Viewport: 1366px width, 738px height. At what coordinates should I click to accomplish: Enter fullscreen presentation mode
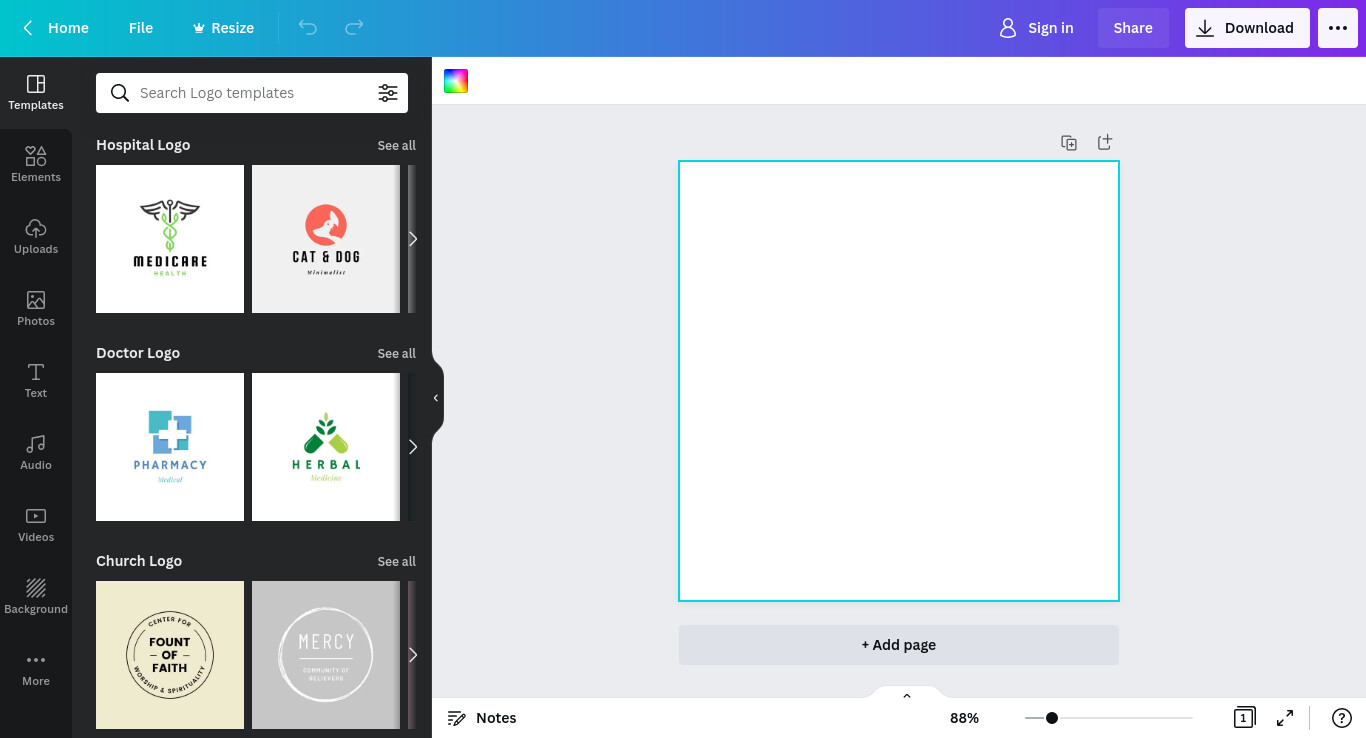coord(1285,718)
